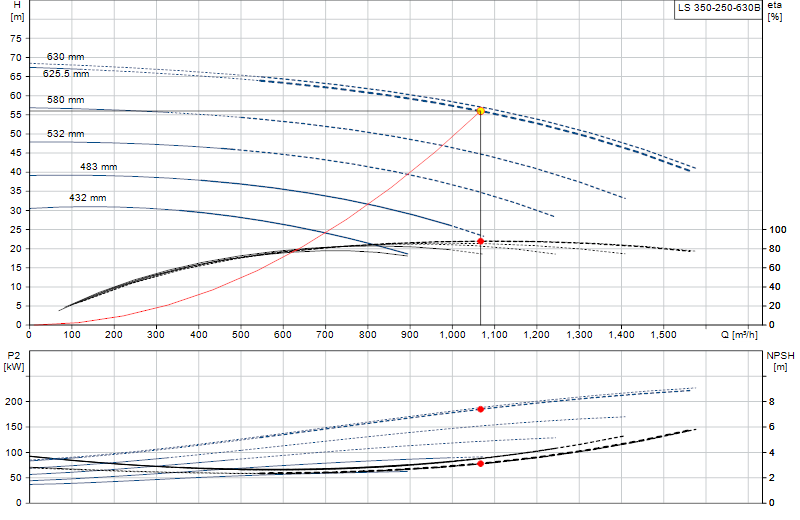Click the eta [%] efficiency axis label
The height and width of the screenshot is (520, 800).
[774, 11]
